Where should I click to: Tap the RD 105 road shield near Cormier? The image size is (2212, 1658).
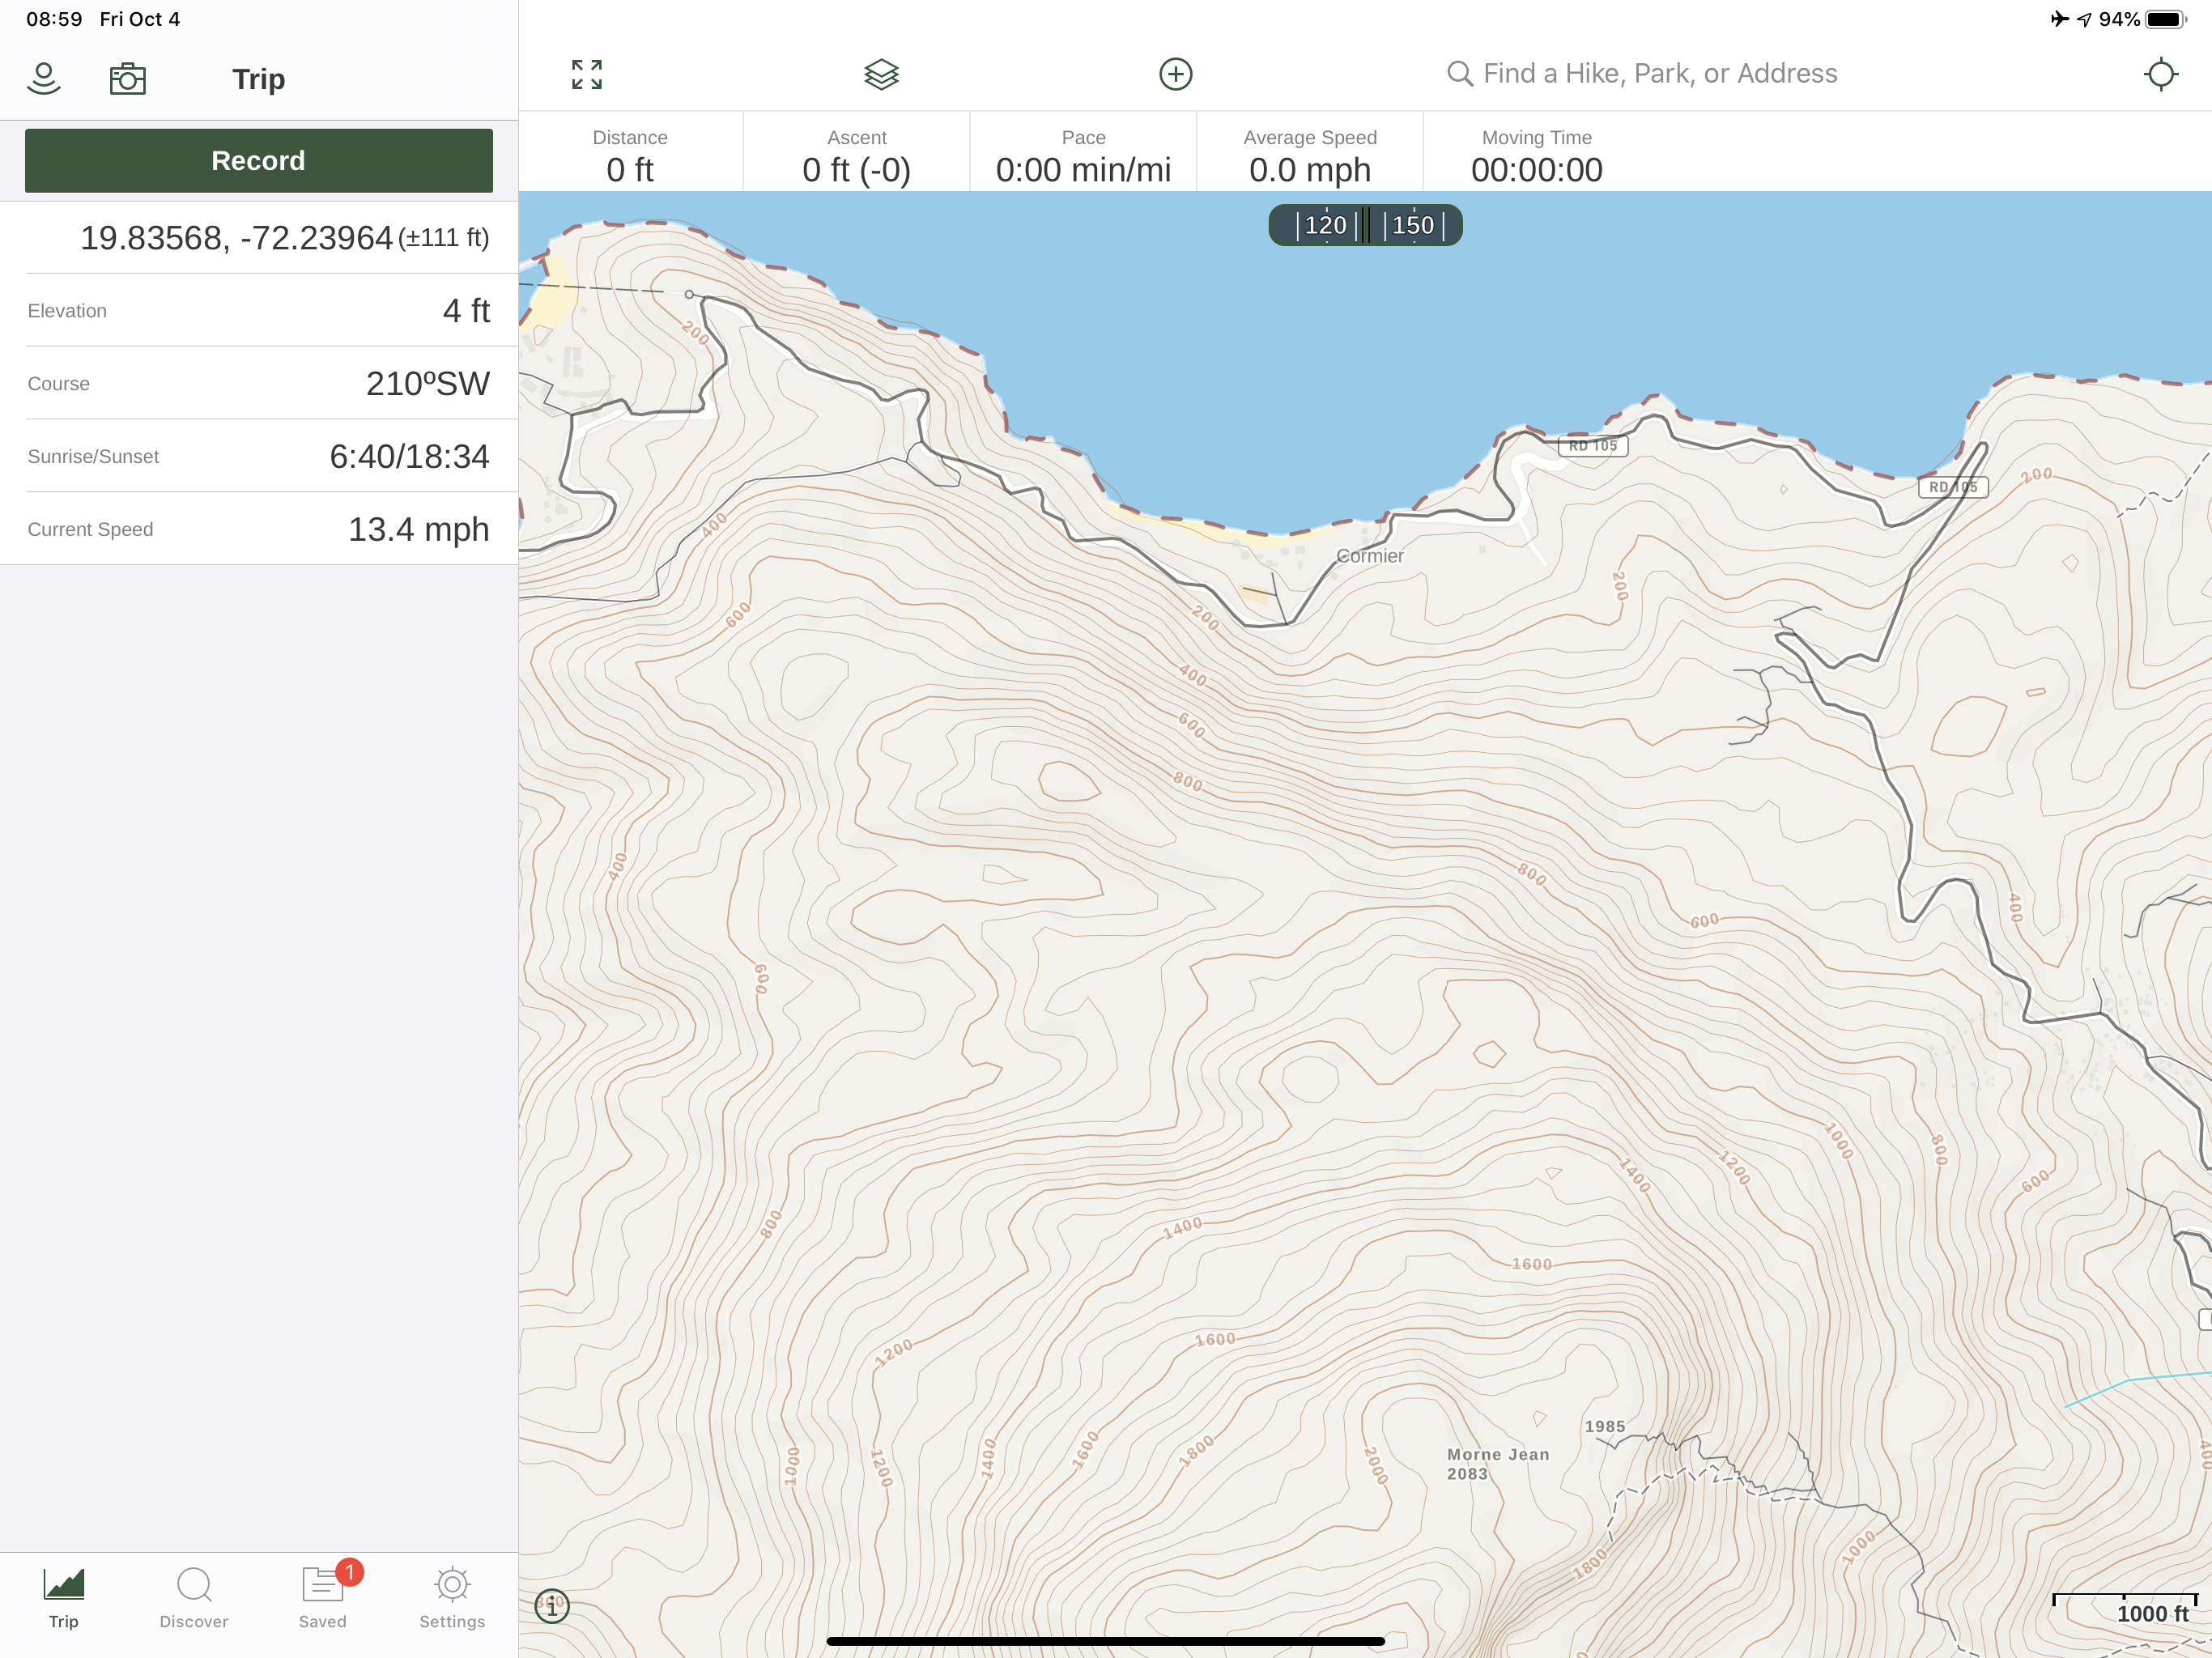point(1593,446)
